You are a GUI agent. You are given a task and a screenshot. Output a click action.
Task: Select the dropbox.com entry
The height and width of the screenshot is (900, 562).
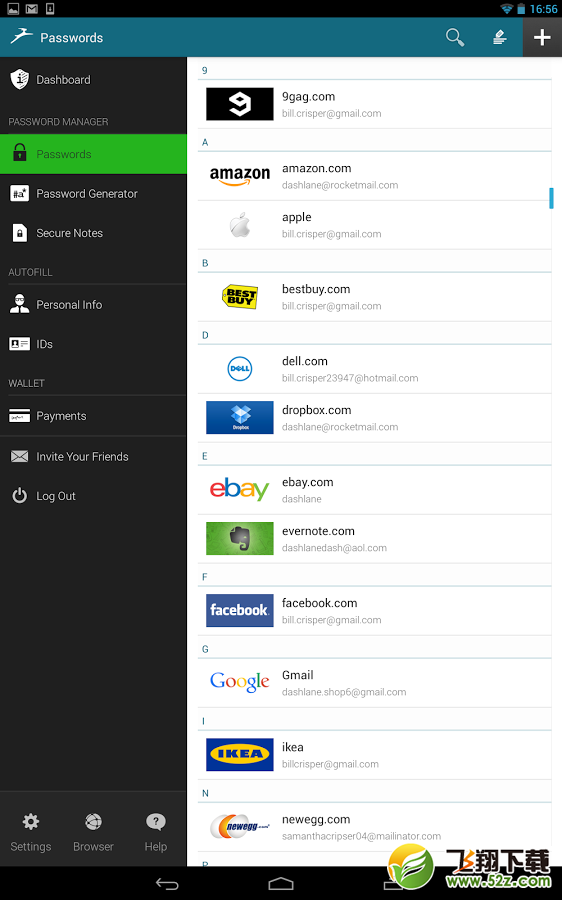(374, 418)
